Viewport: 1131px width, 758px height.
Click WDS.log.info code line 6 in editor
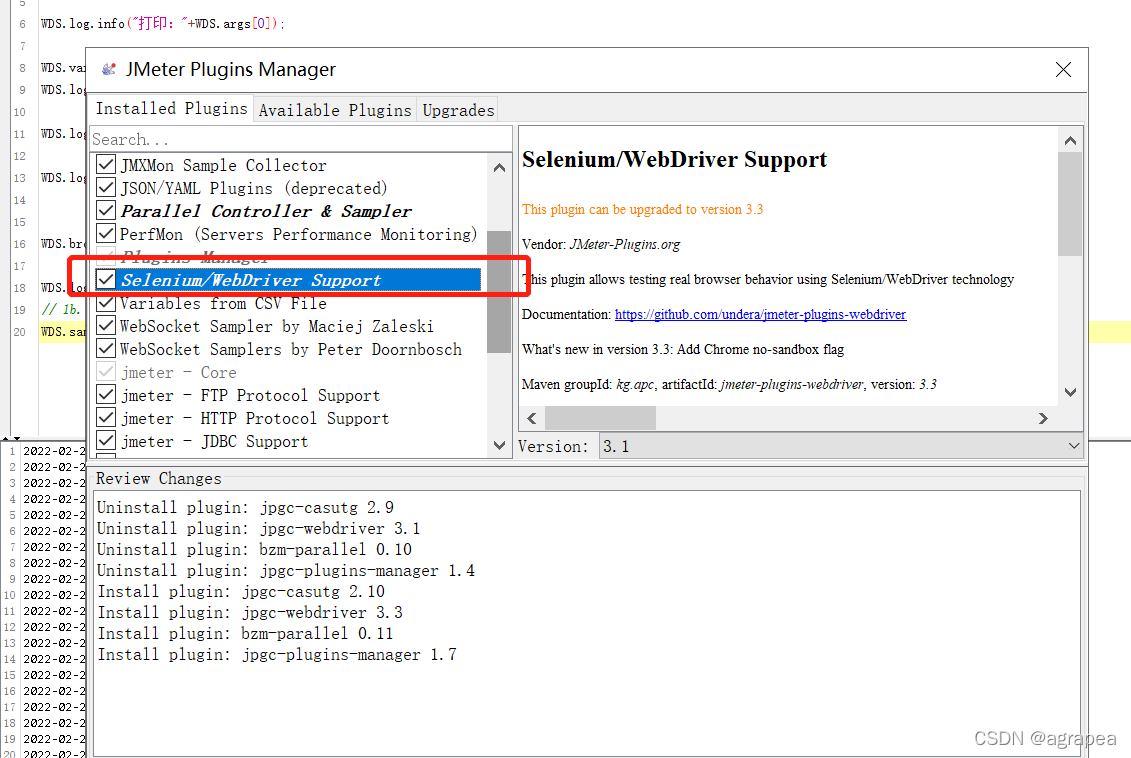(x=162, y=24)
